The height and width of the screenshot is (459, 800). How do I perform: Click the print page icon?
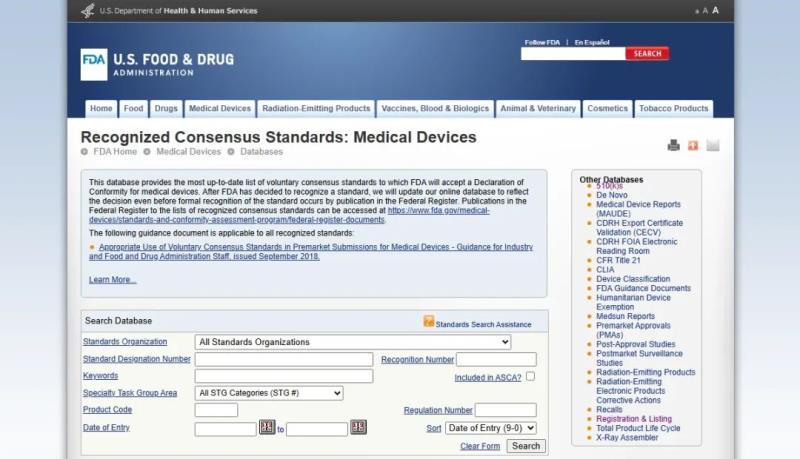(674, 146)
